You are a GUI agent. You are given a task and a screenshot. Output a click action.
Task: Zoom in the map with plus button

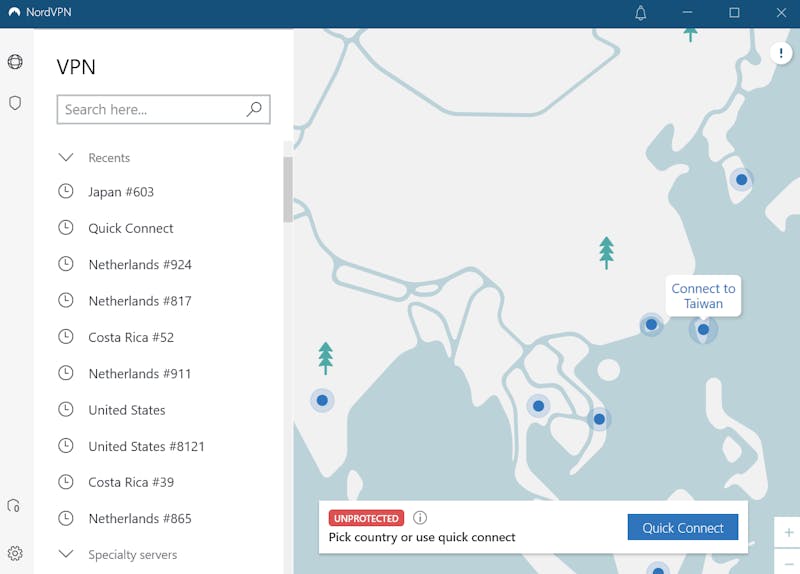[788, 533]
